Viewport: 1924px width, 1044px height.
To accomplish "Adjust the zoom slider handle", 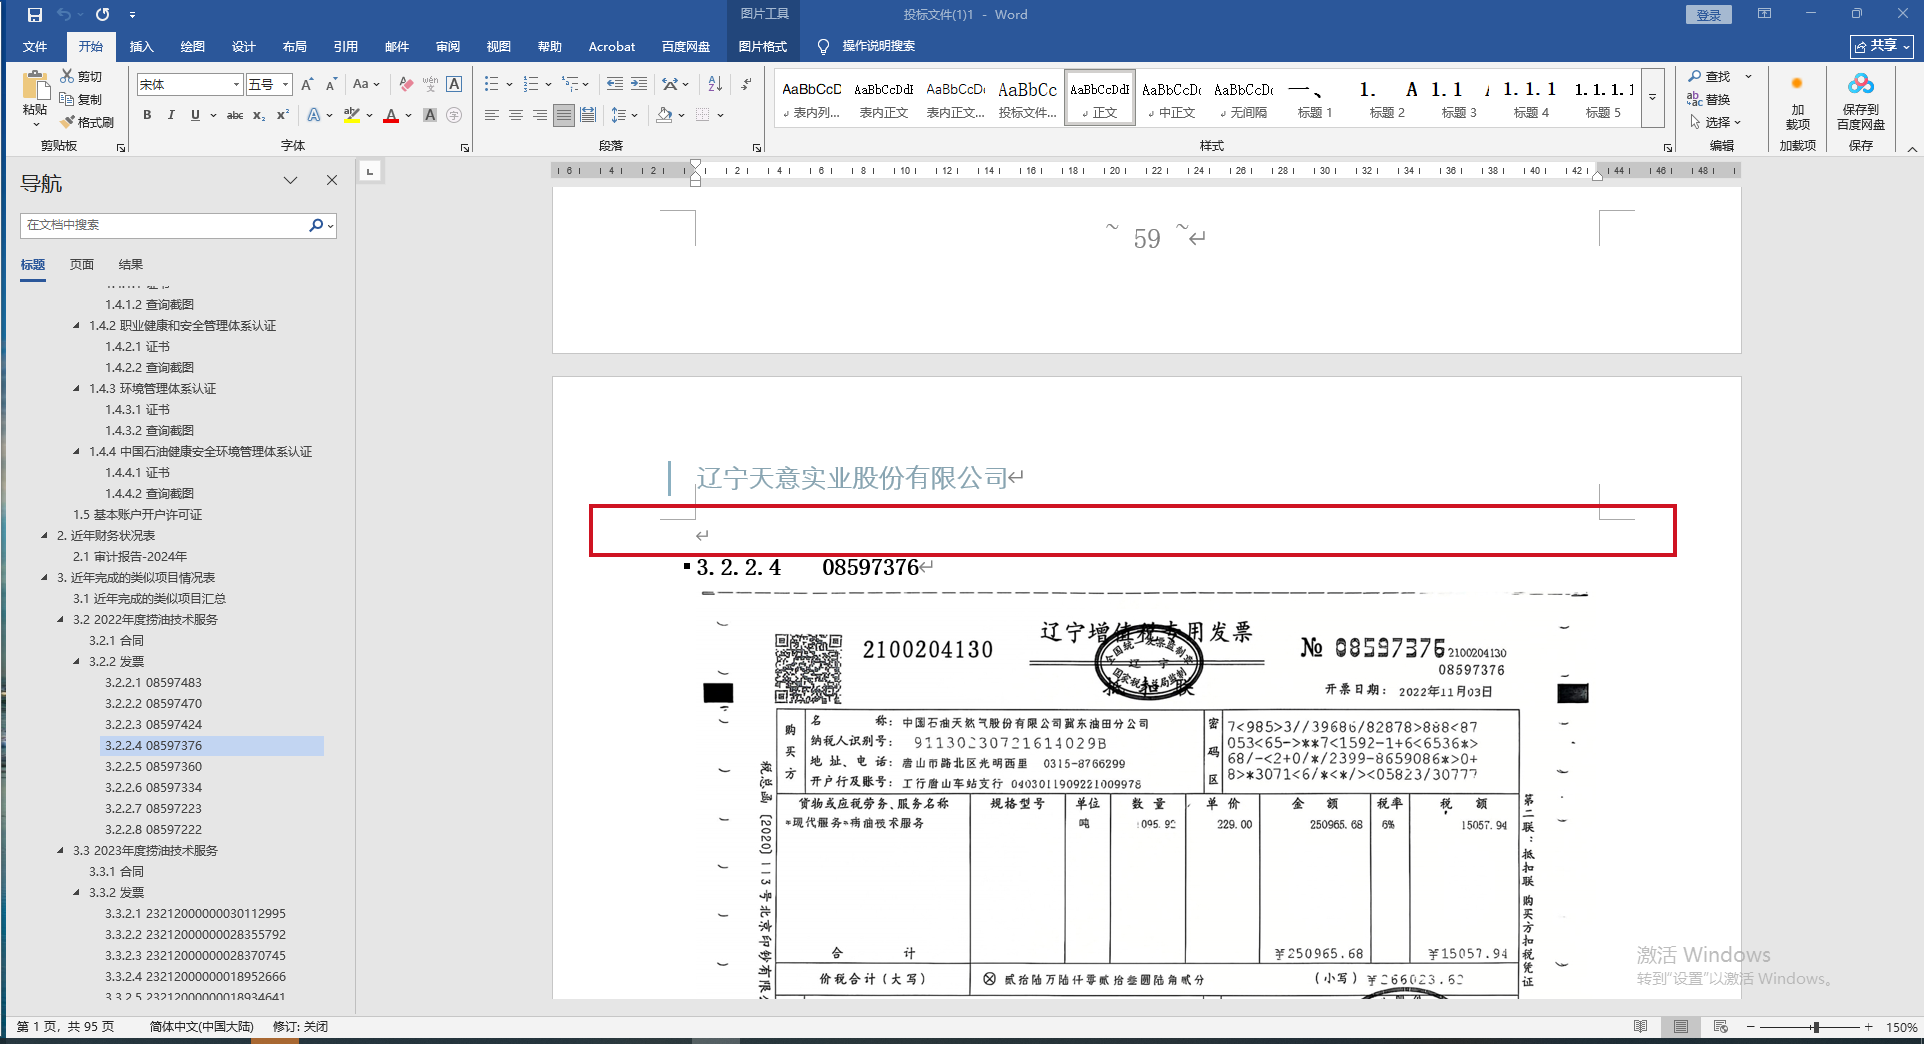I will [1815, 1027].
